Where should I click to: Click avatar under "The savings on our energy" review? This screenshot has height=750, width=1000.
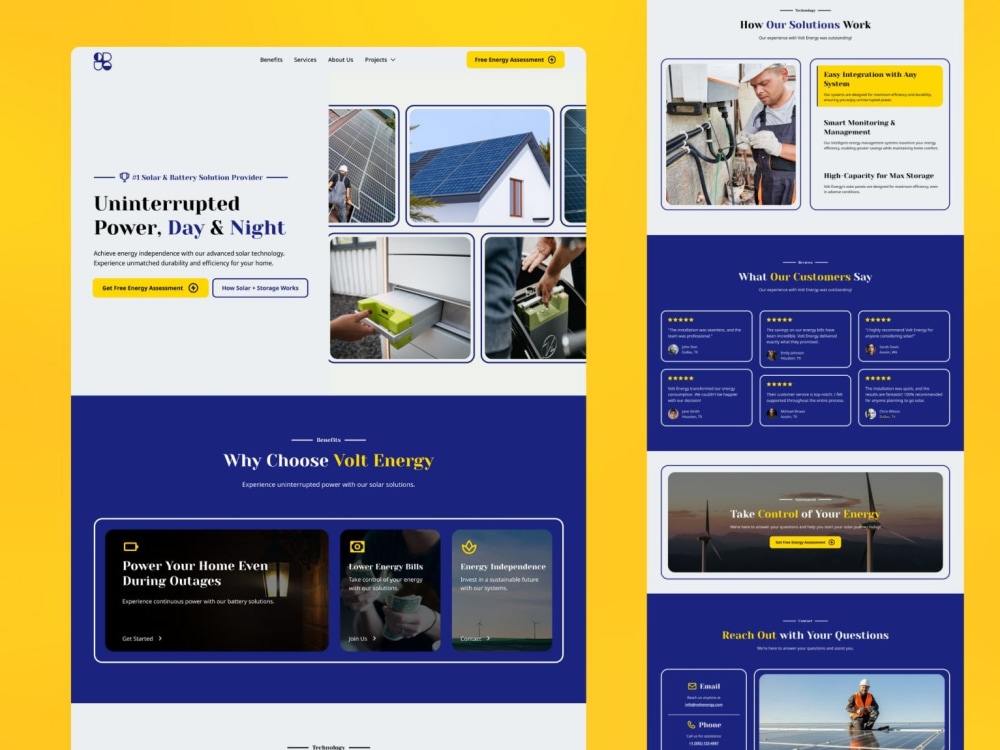772,355
